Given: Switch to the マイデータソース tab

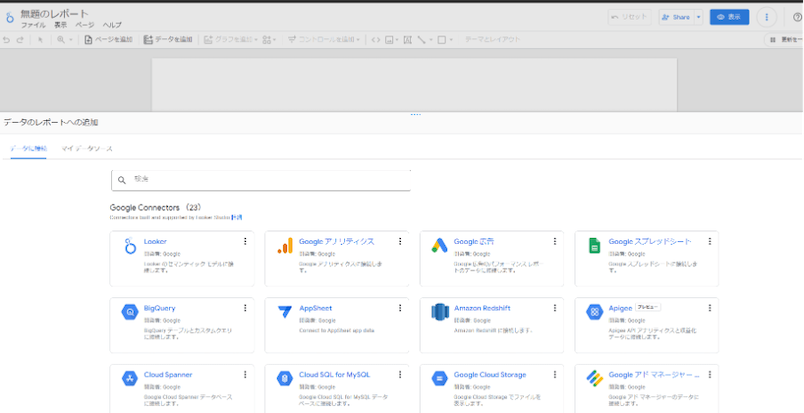Looking at the screenshot, I should [x=87, y=148].
